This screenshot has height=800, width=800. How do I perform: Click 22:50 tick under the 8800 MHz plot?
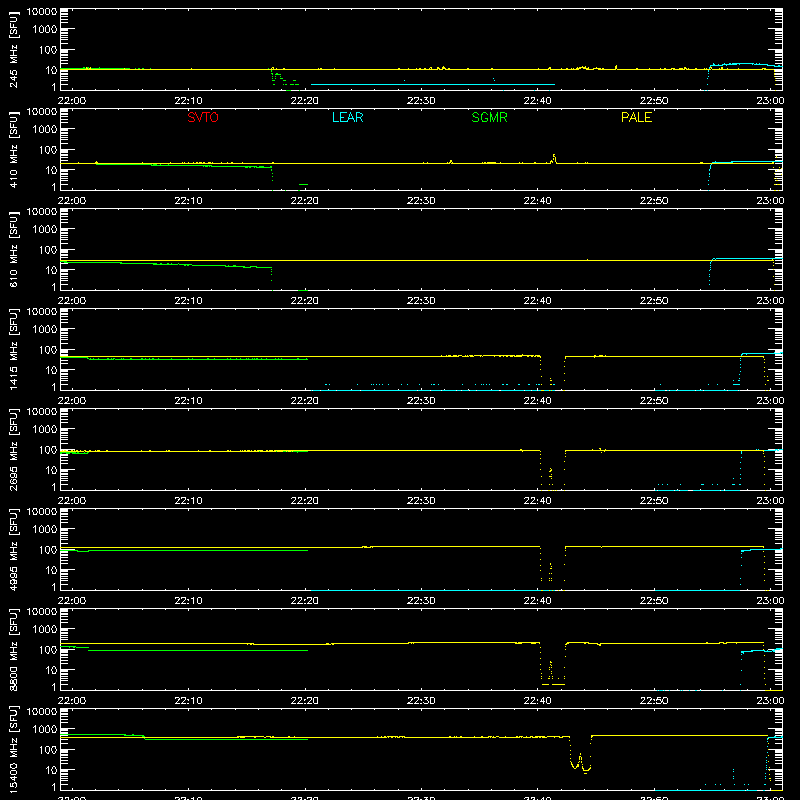point(654,701)
